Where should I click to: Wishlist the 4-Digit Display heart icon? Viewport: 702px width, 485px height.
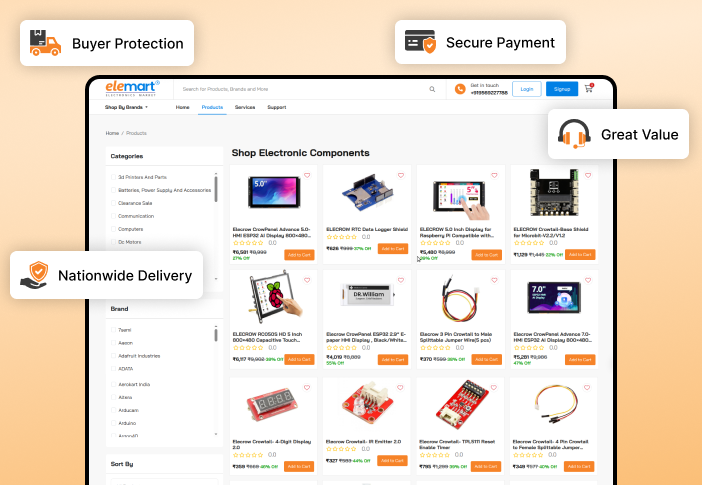pyautogui.click(x=307, y=387)
